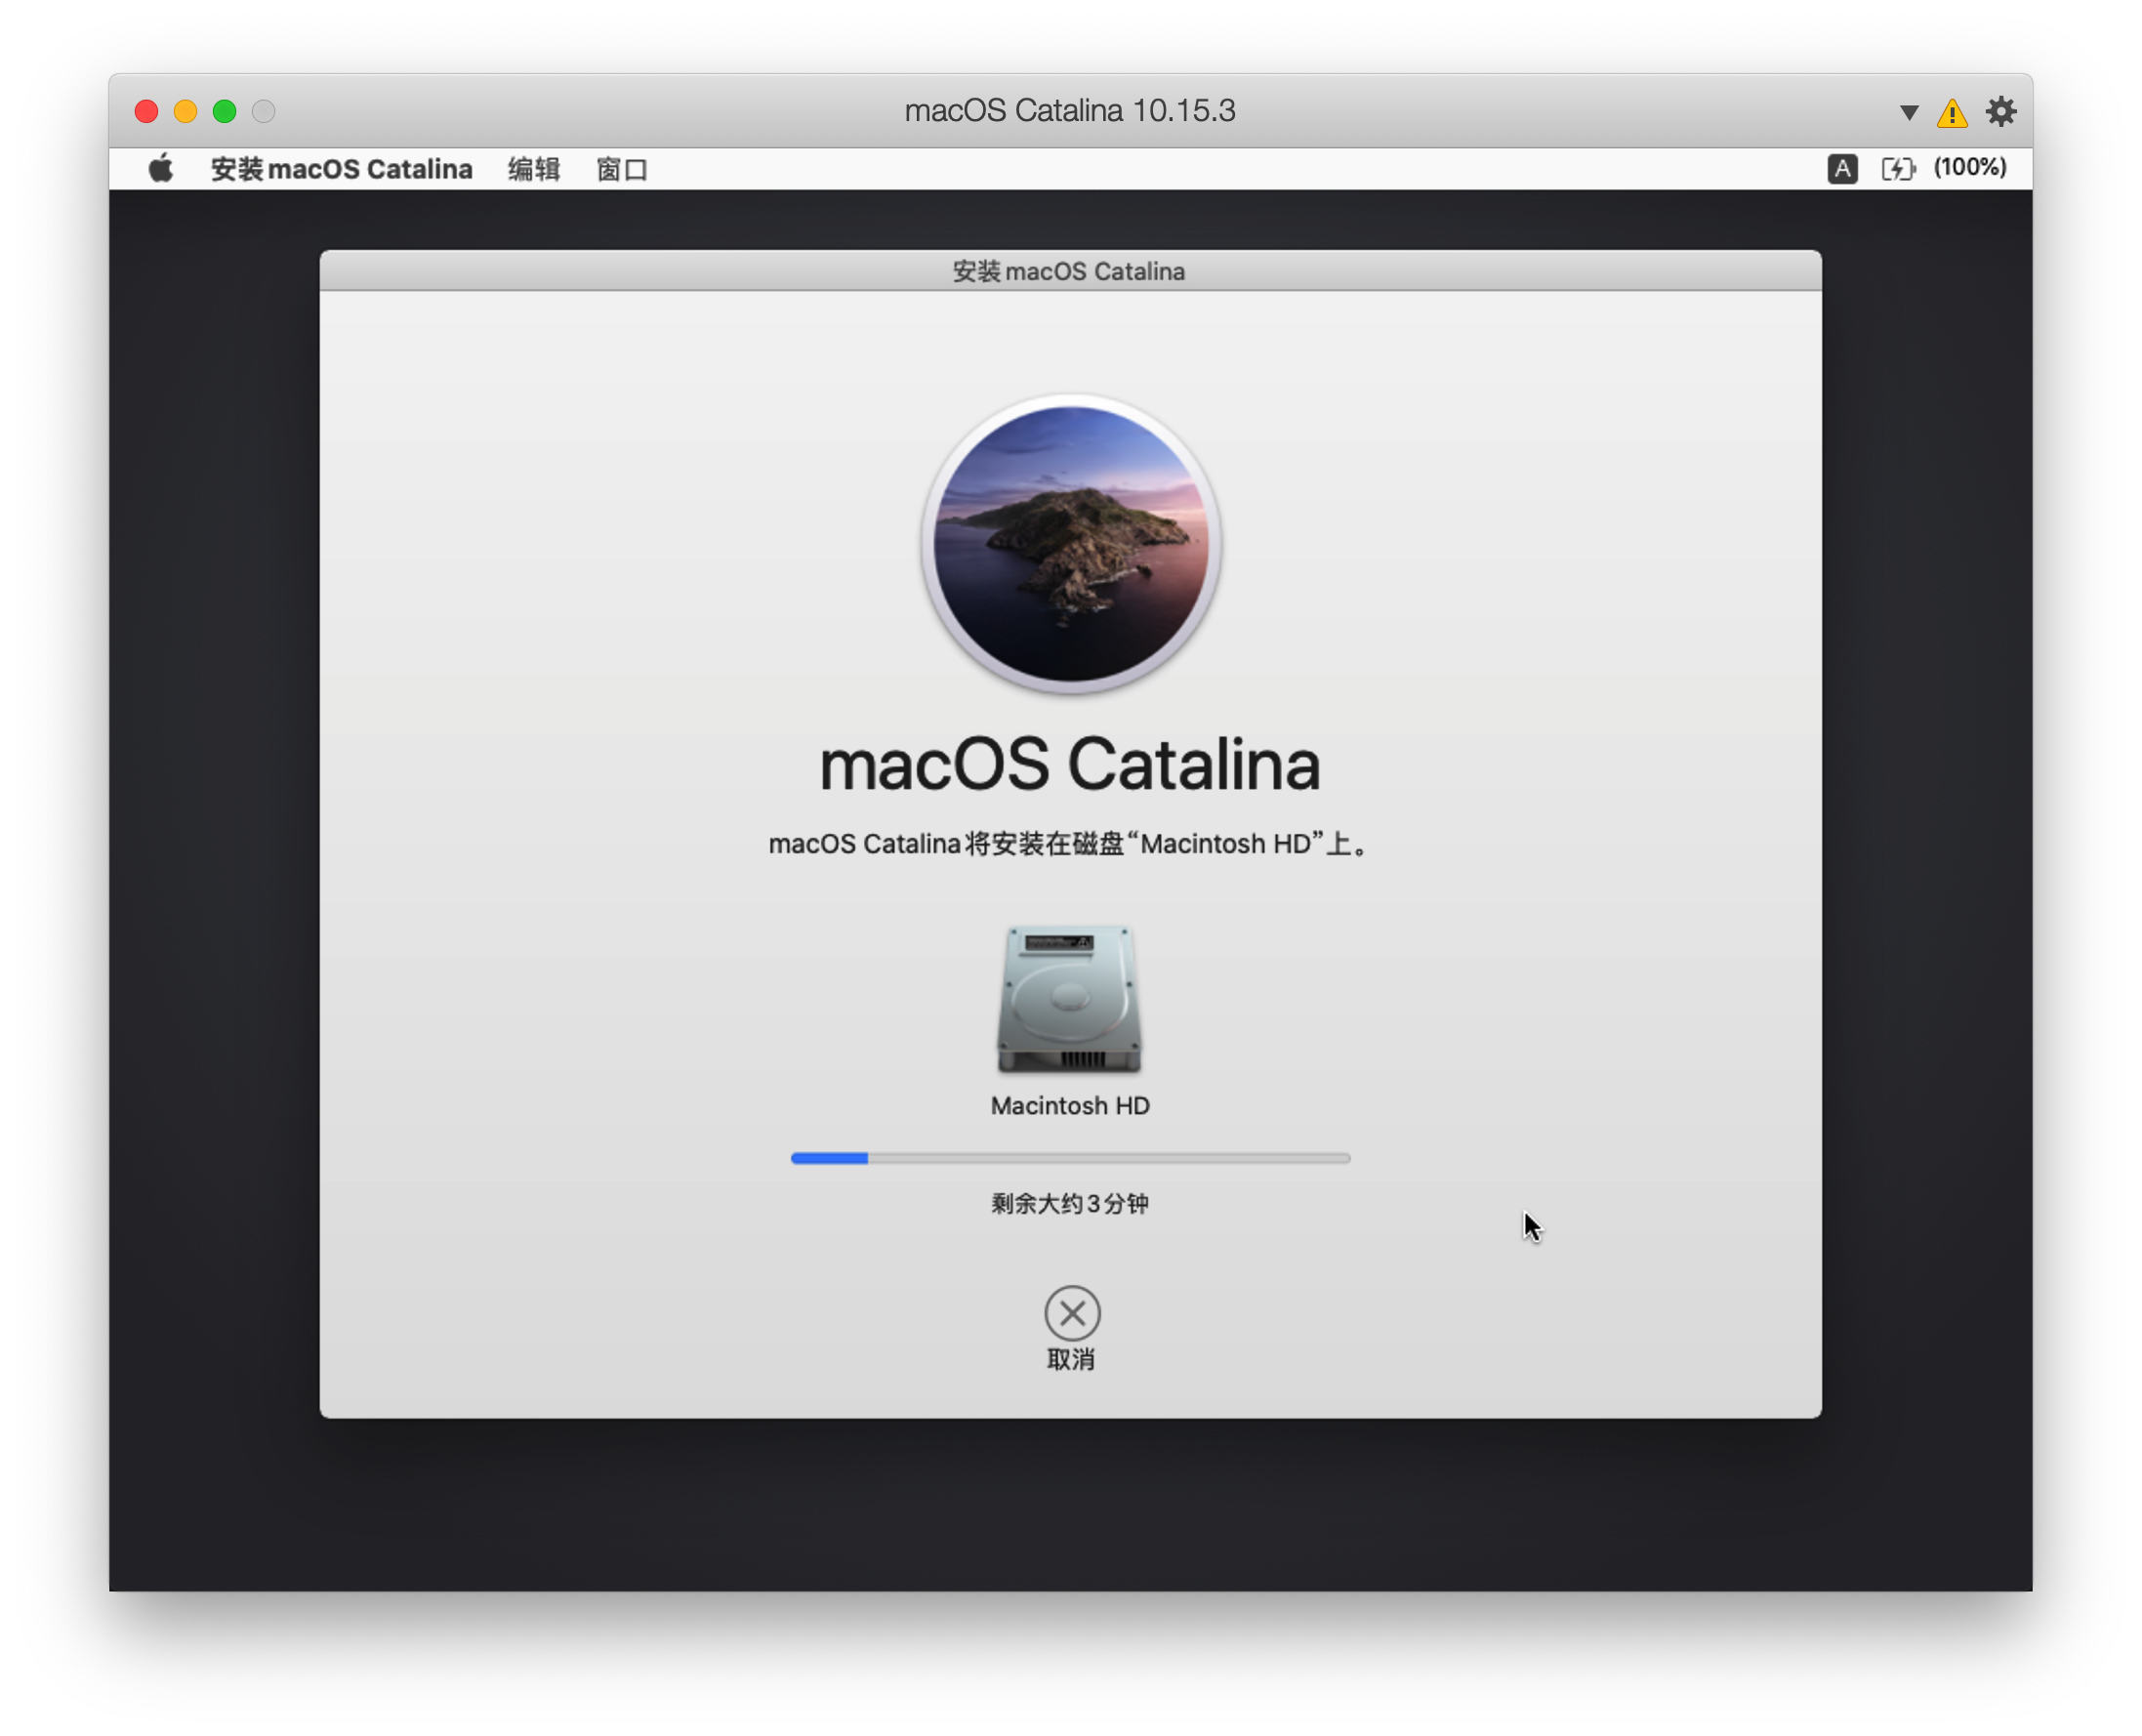This screenshot has width=2142, height=1736.
Task: Close the VM window with red button
Action: pyautogui.click(x=146, y=111)
